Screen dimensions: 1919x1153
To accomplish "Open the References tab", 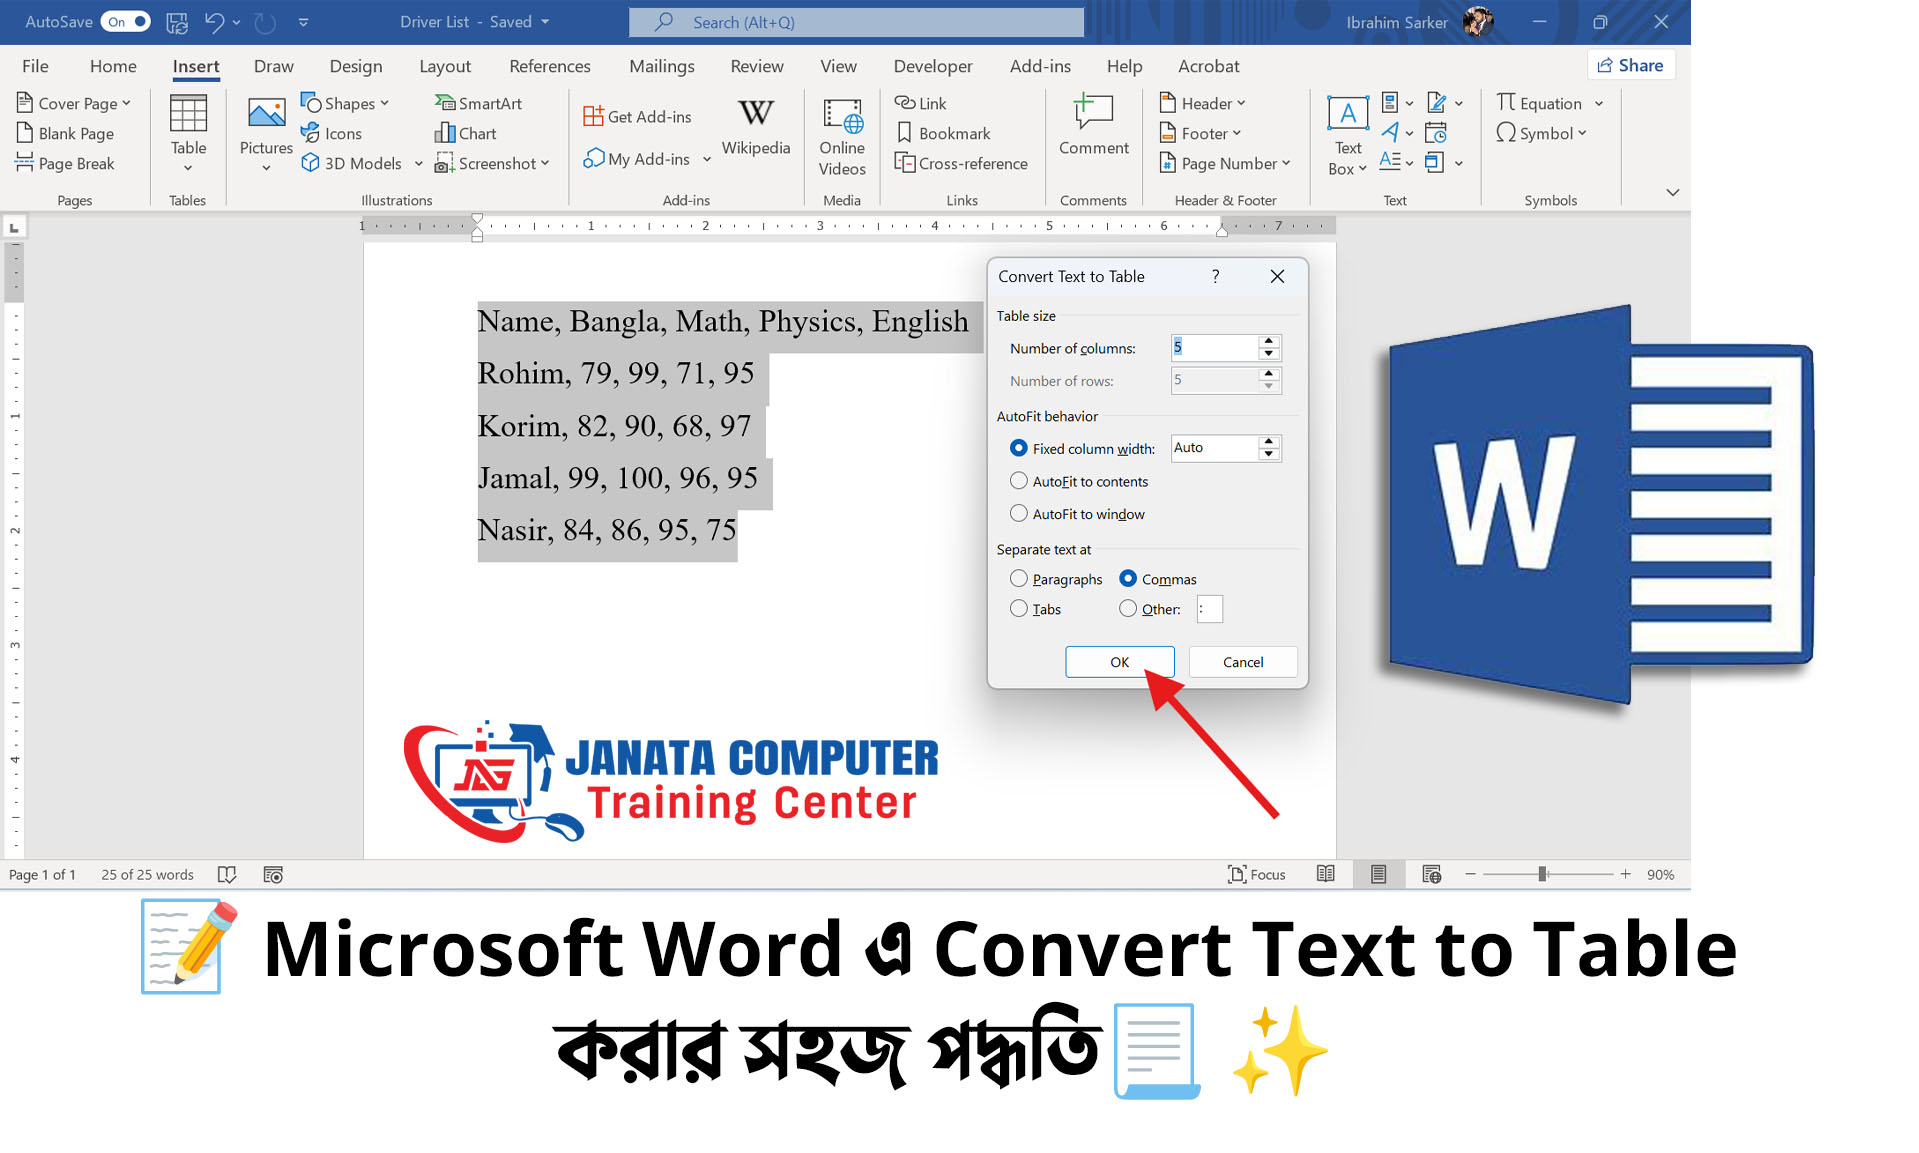I will coord(549,66).
